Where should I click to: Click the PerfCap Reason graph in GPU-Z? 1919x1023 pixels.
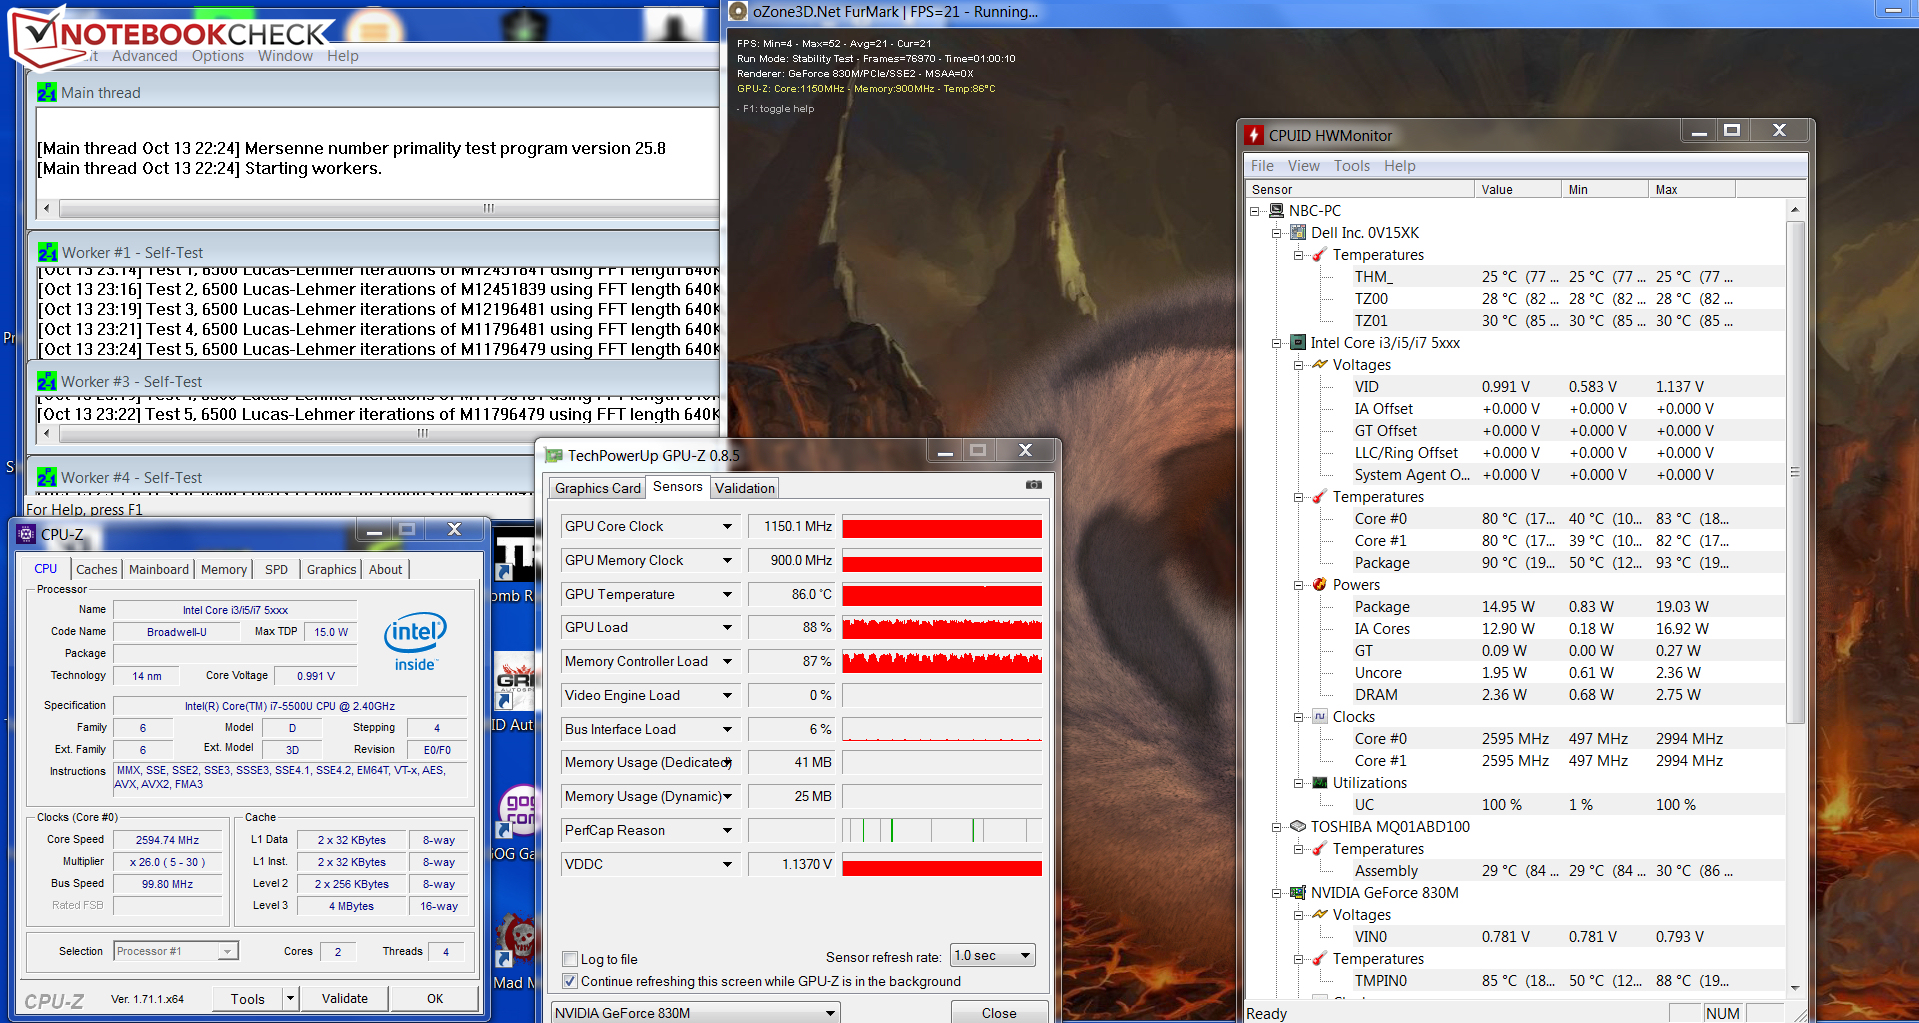click(x=942, y=830)
